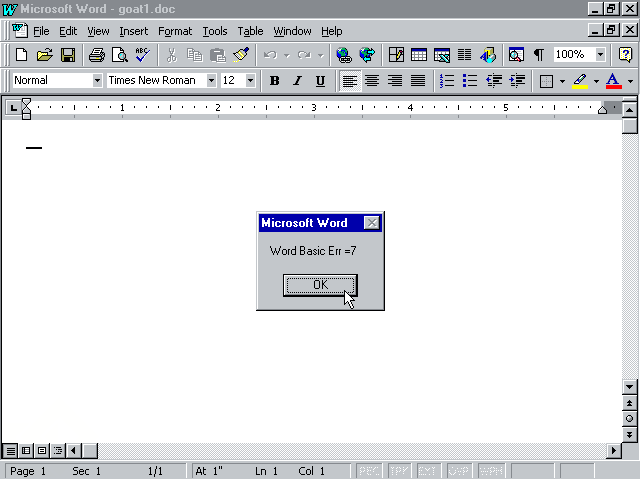Open the Edit menu

(68, 31)
